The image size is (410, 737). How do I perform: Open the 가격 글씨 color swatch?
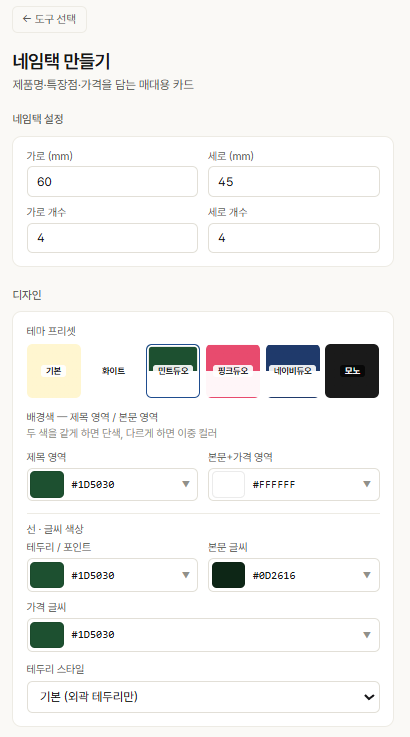[47, 635]
